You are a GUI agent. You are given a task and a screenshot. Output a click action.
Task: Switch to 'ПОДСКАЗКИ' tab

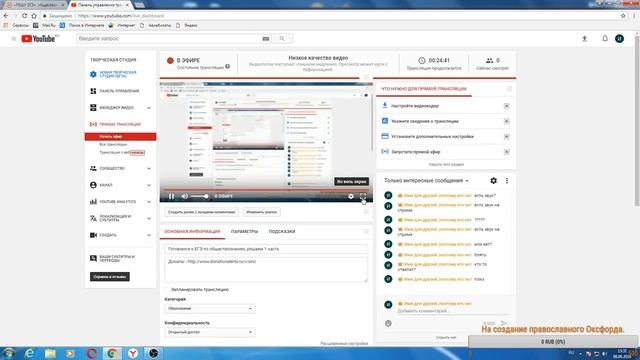point(282,231)
